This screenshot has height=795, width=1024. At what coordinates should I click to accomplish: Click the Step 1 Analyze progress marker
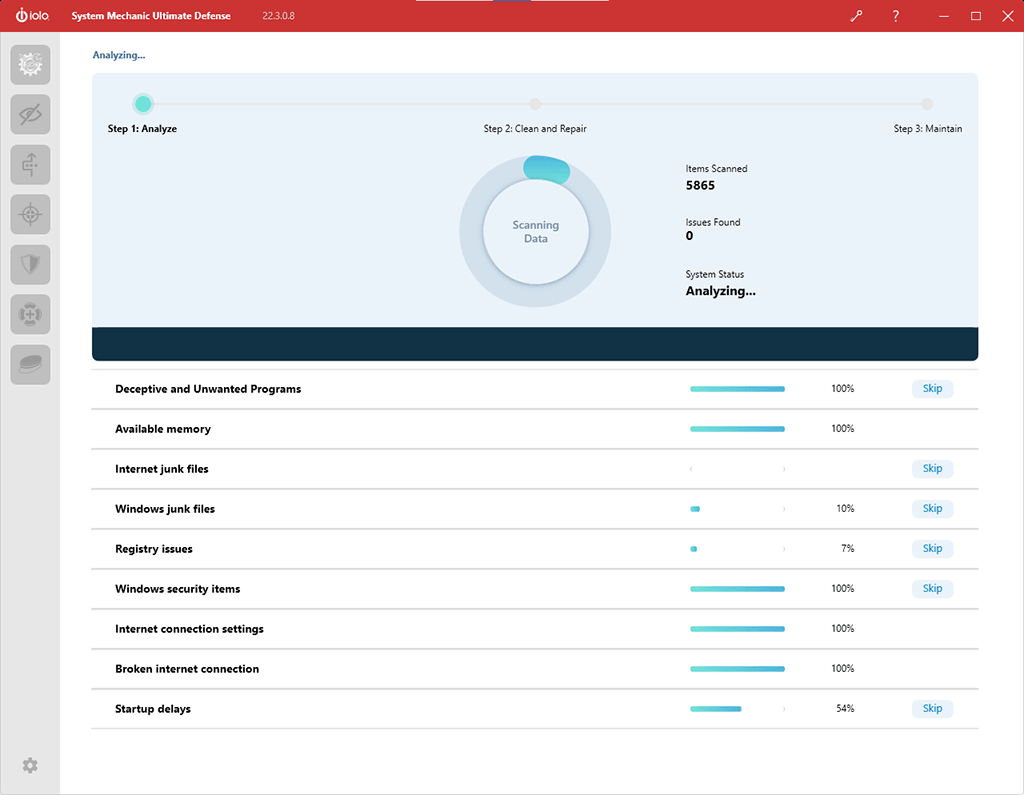(143, 104)
